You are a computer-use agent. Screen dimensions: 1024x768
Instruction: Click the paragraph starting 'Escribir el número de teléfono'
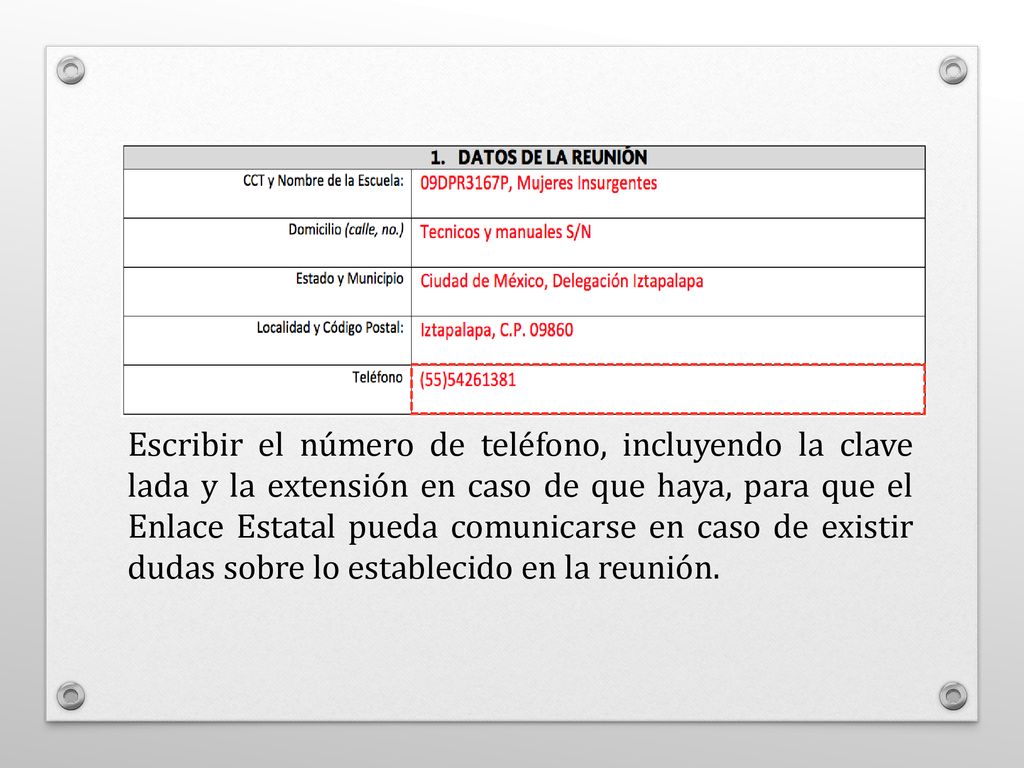(520, 506)
